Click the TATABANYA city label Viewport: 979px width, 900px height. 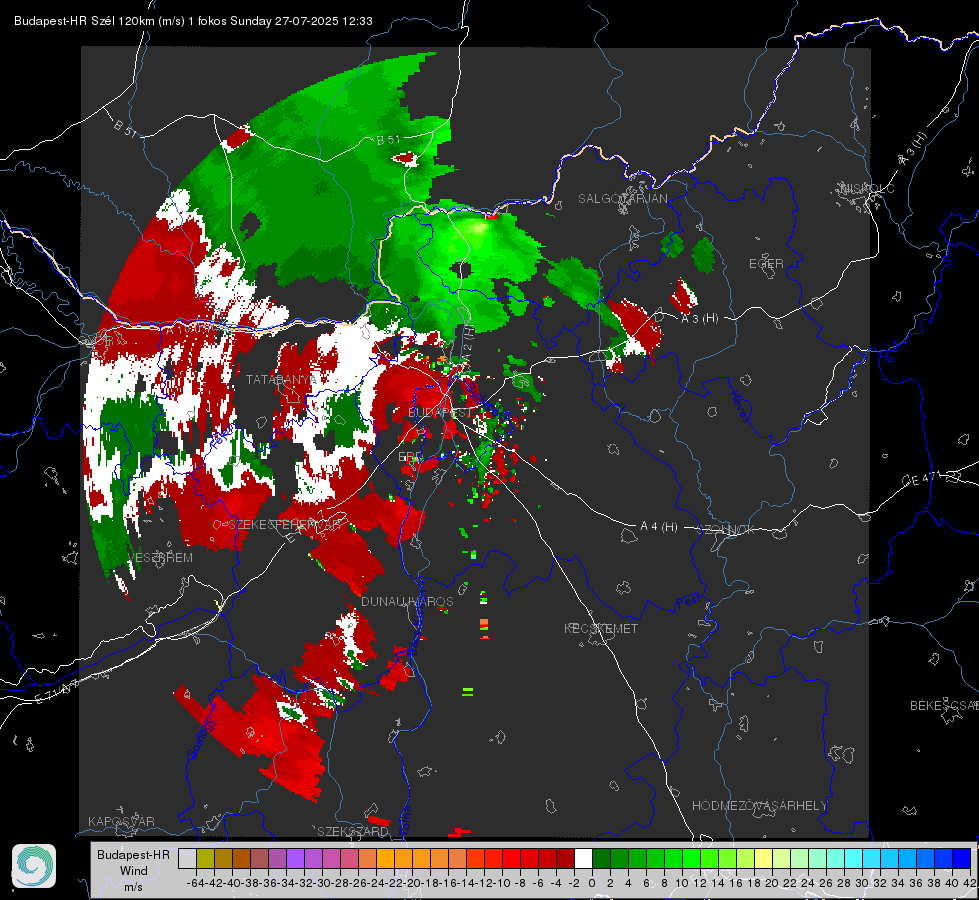coord(281,379)
